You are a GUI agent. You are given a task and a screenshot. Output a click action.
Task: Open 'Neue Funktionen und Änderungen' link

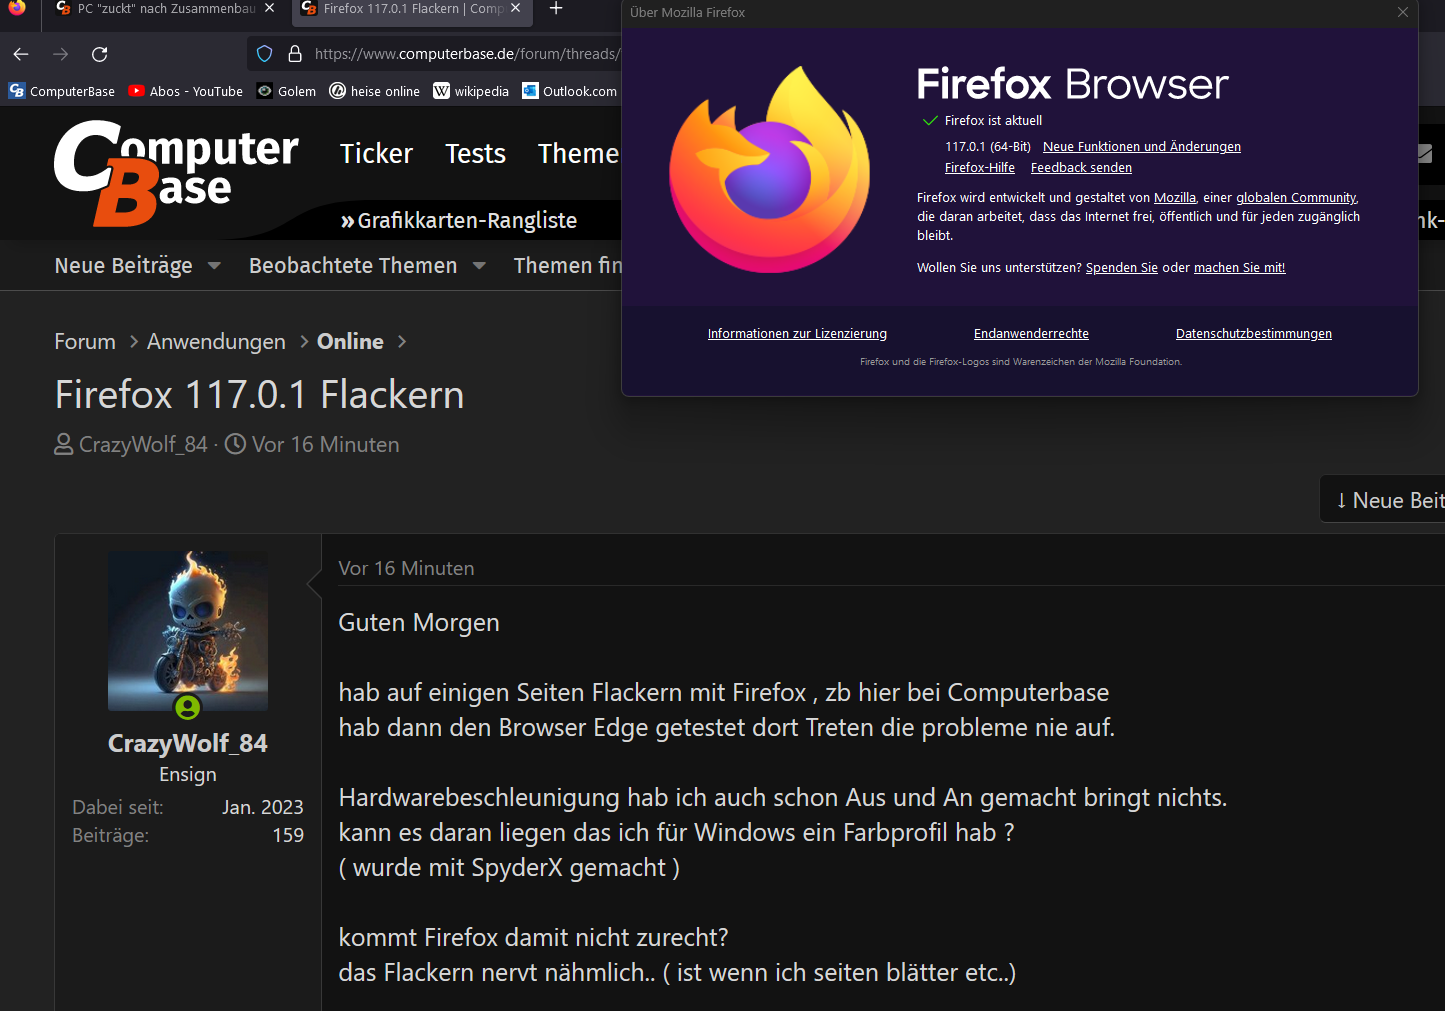tap(1142, 146)
